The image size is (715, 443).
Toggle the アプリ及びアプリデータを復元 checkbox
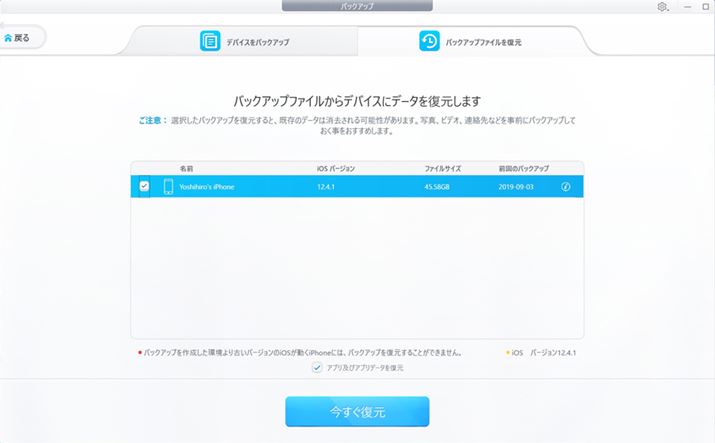317,368
